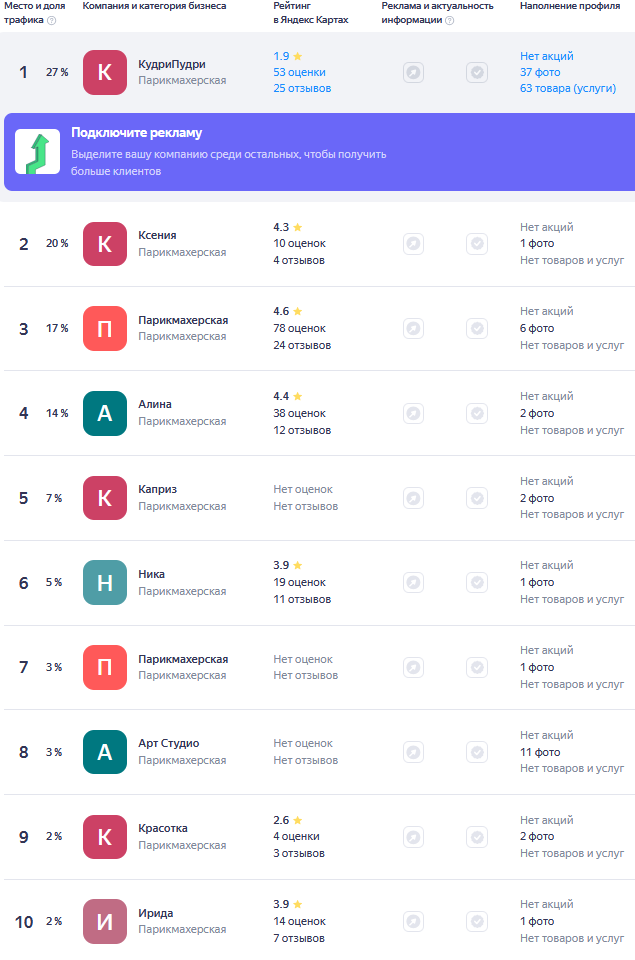This screenshot has width=635, height=960.
Task: Click the checkmark icon in Арт Студио row
Action: tap(477, 752)
